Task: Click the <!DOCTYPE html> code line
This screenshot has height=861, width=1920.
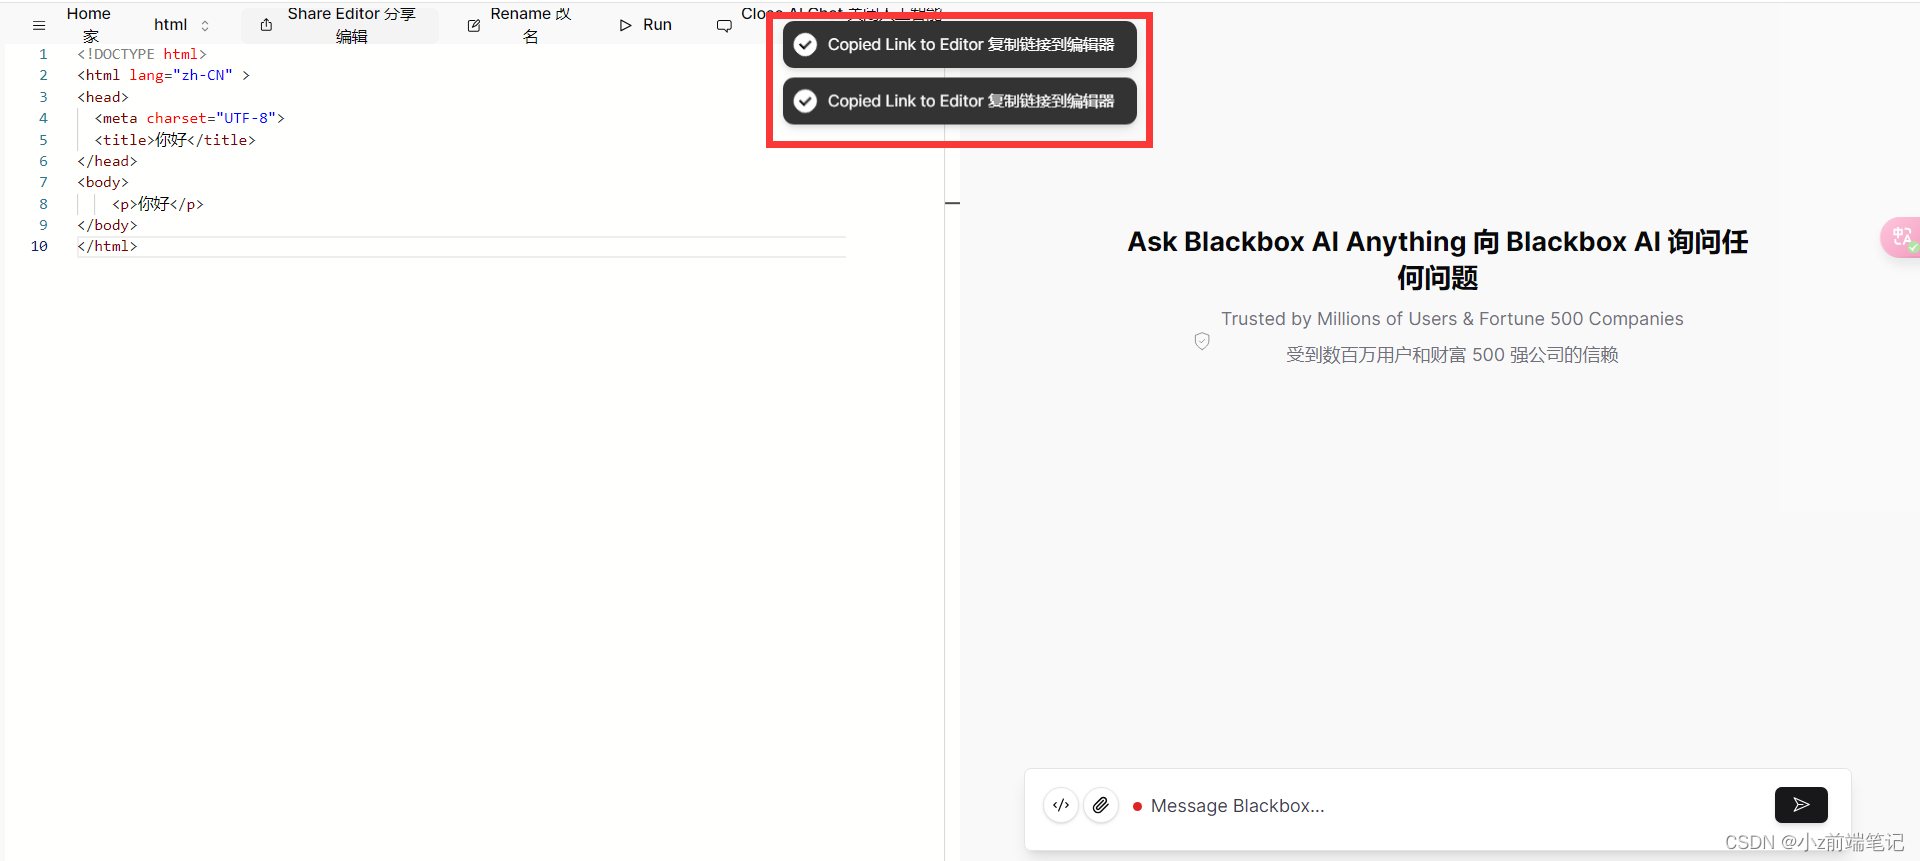Action: click(142, 54)
